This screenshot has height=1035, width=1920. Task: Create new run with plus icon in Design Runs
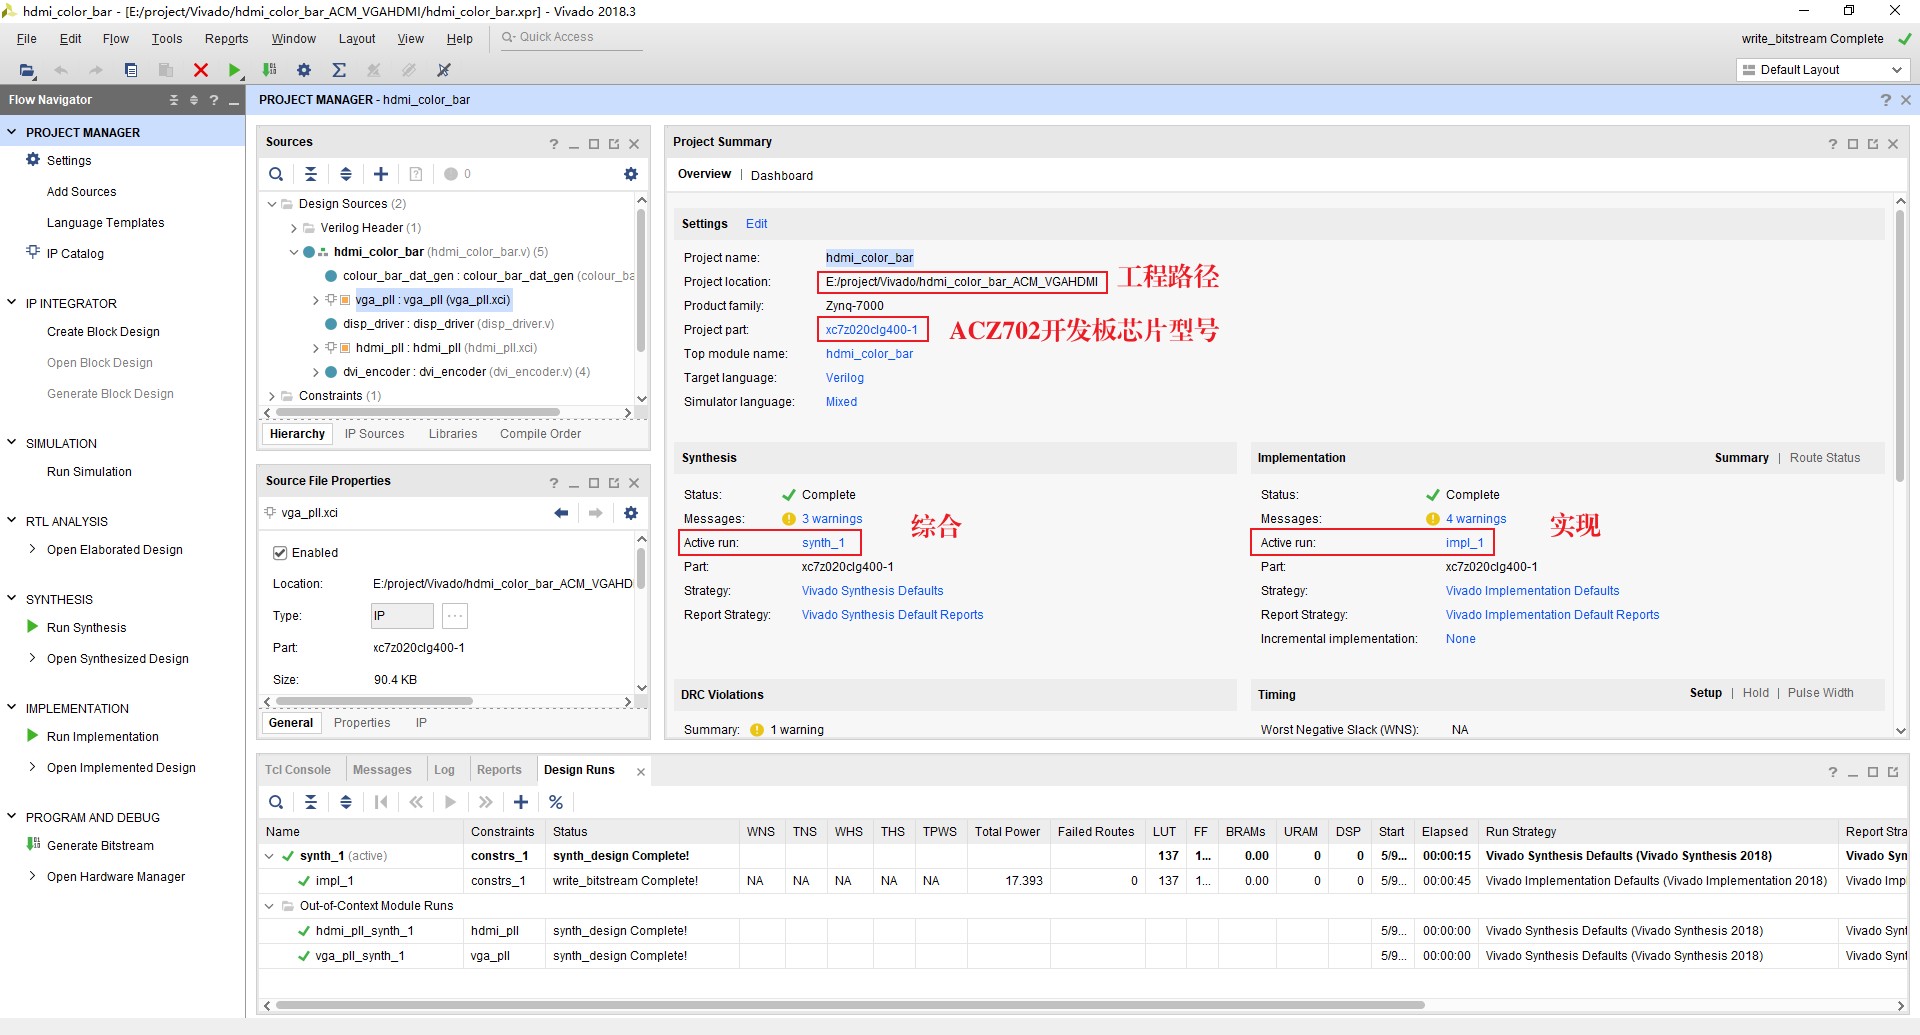[x=521, y=802]
